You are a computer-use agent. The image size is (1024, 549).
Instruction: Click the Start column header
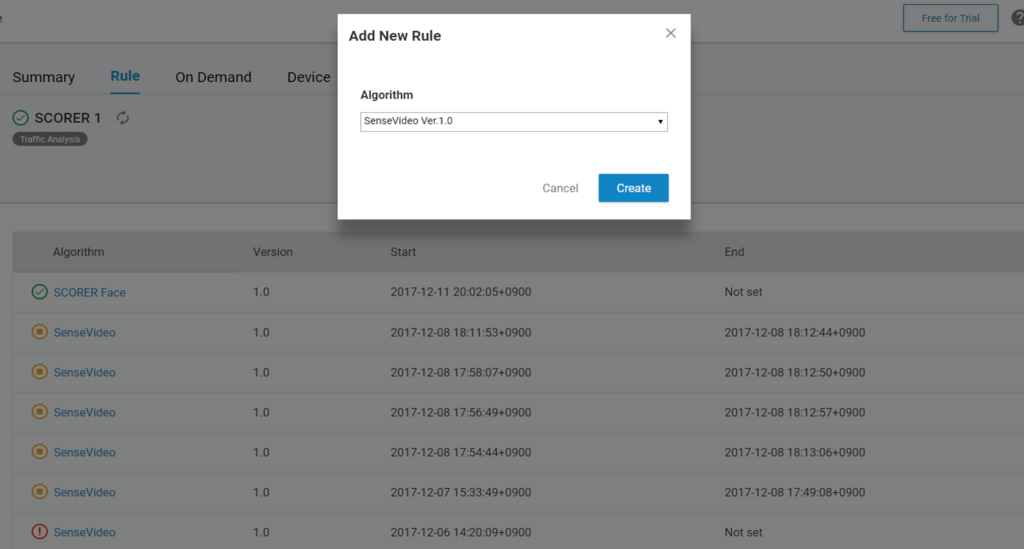pos(403,252)
